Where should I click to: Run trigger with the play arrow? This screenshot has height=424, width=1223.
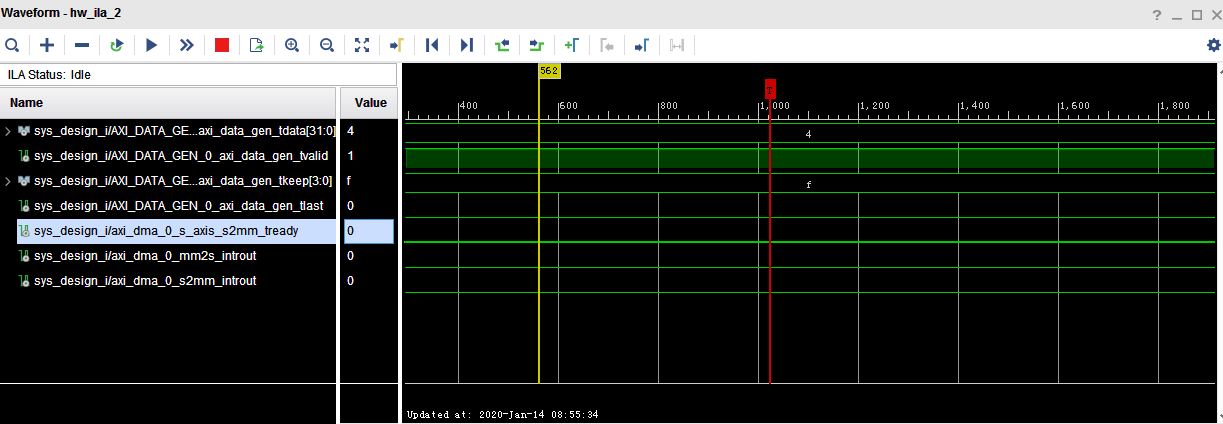[x=152, y=45]
